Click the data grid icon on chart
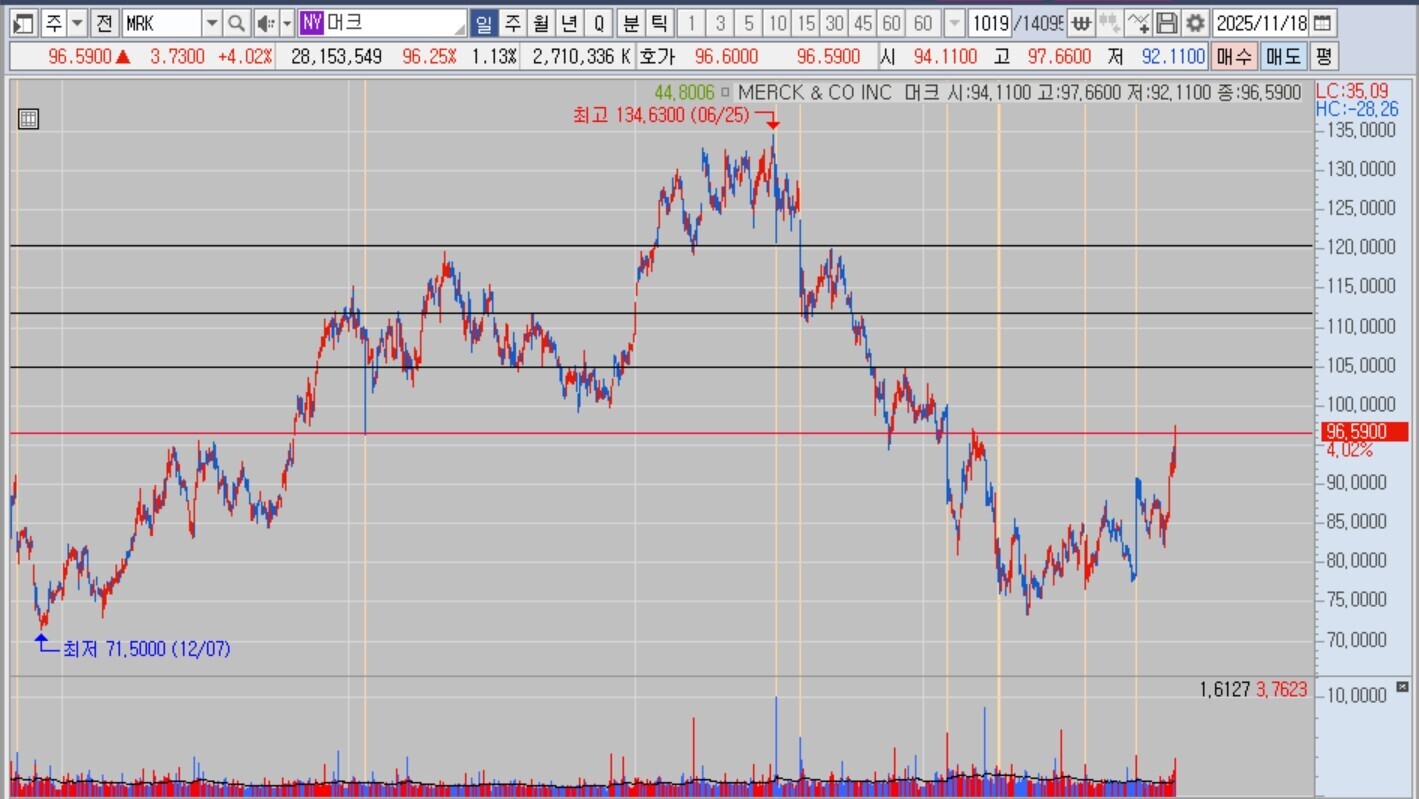Screen dimensions: 1419x799 click(28, 119)
